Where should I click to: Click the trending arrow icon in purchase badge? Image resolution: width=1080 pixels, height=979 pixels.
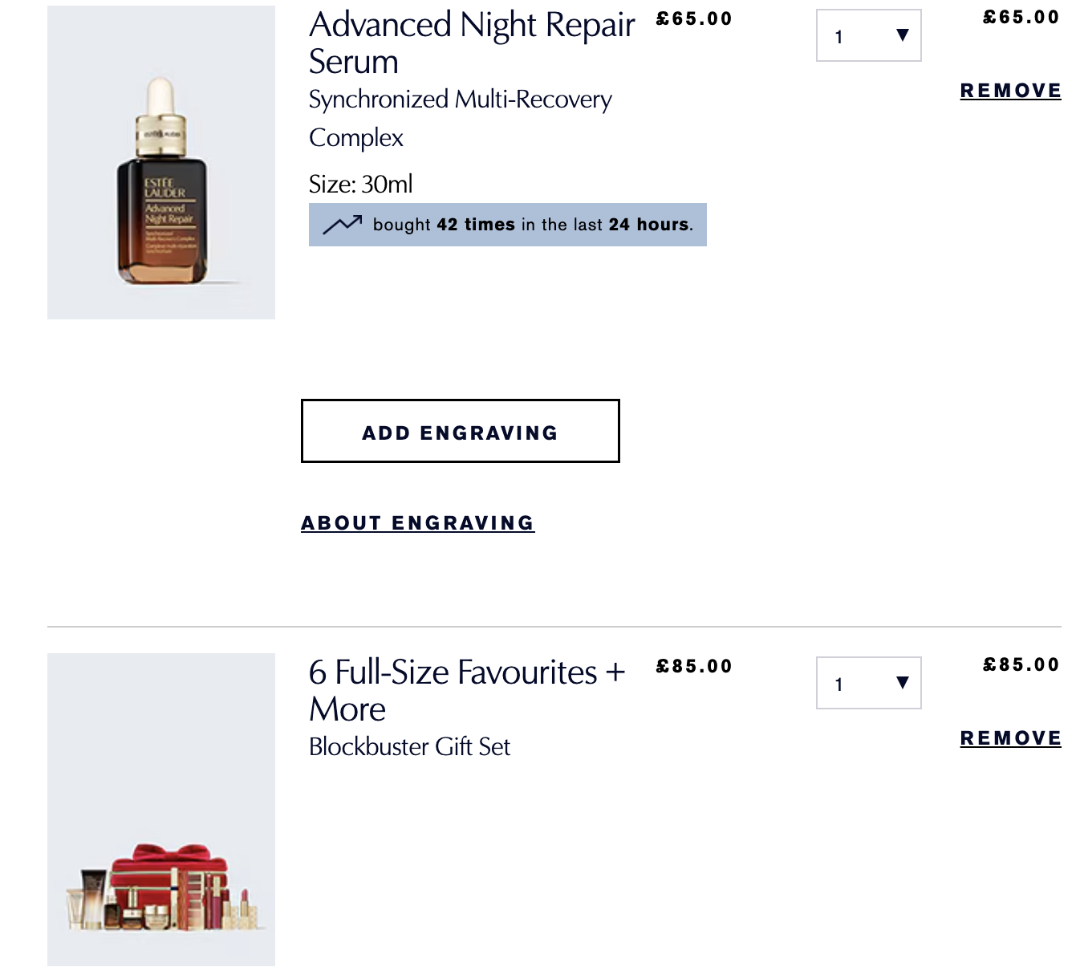pyautogui.click(x=342, y=224)
